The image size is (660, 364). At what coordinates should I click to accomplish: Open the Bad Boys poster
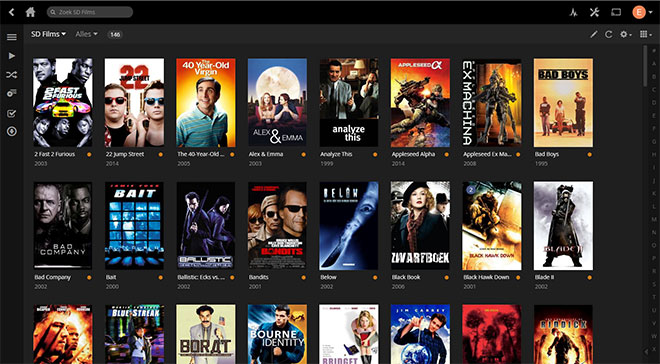[x=563, y=102]
